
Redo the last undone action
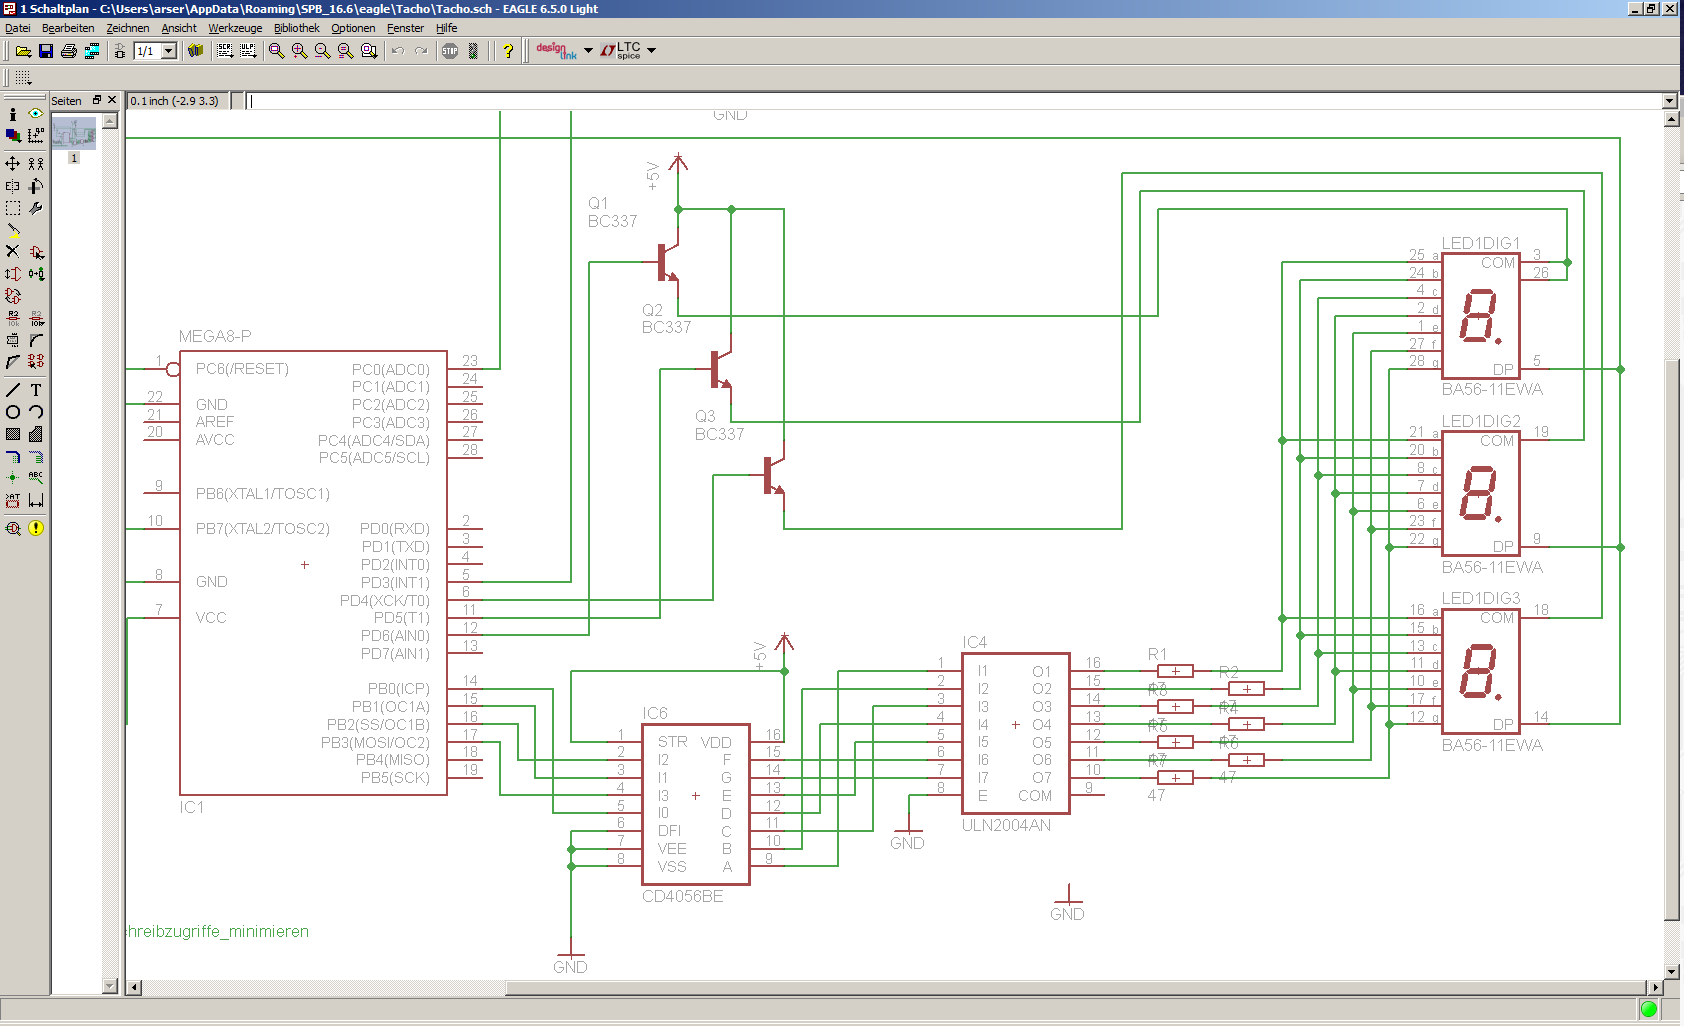point(421,51)
